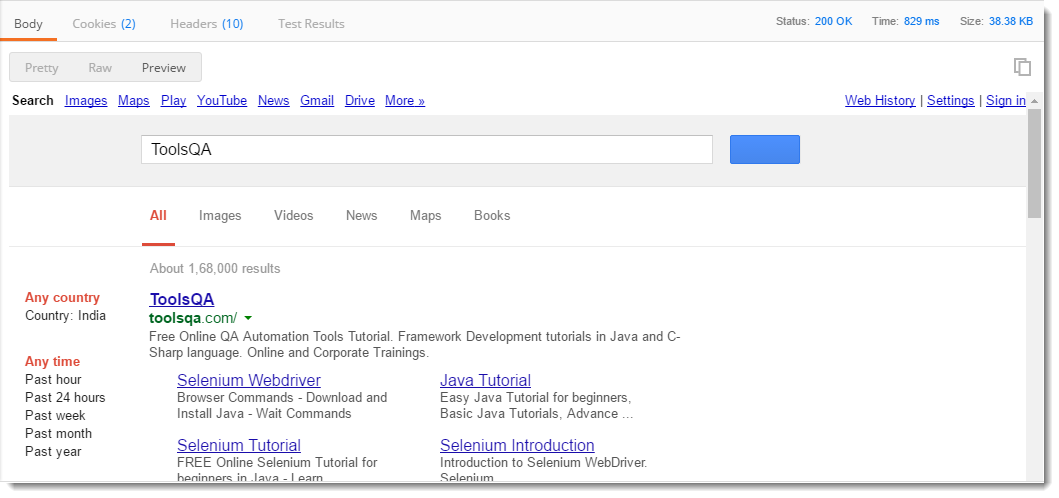Open the green dropdown arrow beside toolsqa.com
Viewport: 1059px width, 498px height.
pos(248,318)
